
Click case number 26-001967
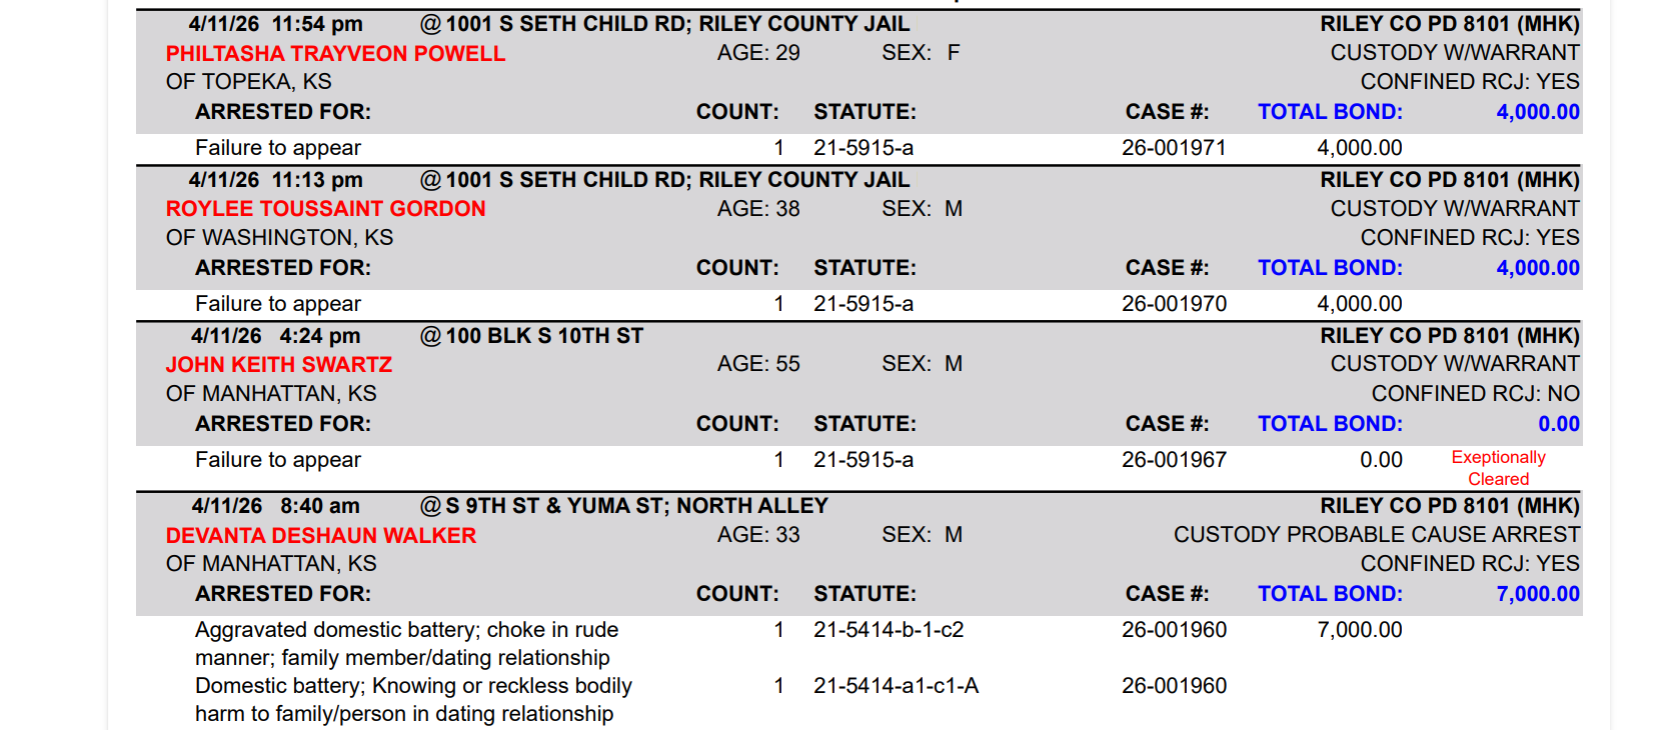(1173, 460)
